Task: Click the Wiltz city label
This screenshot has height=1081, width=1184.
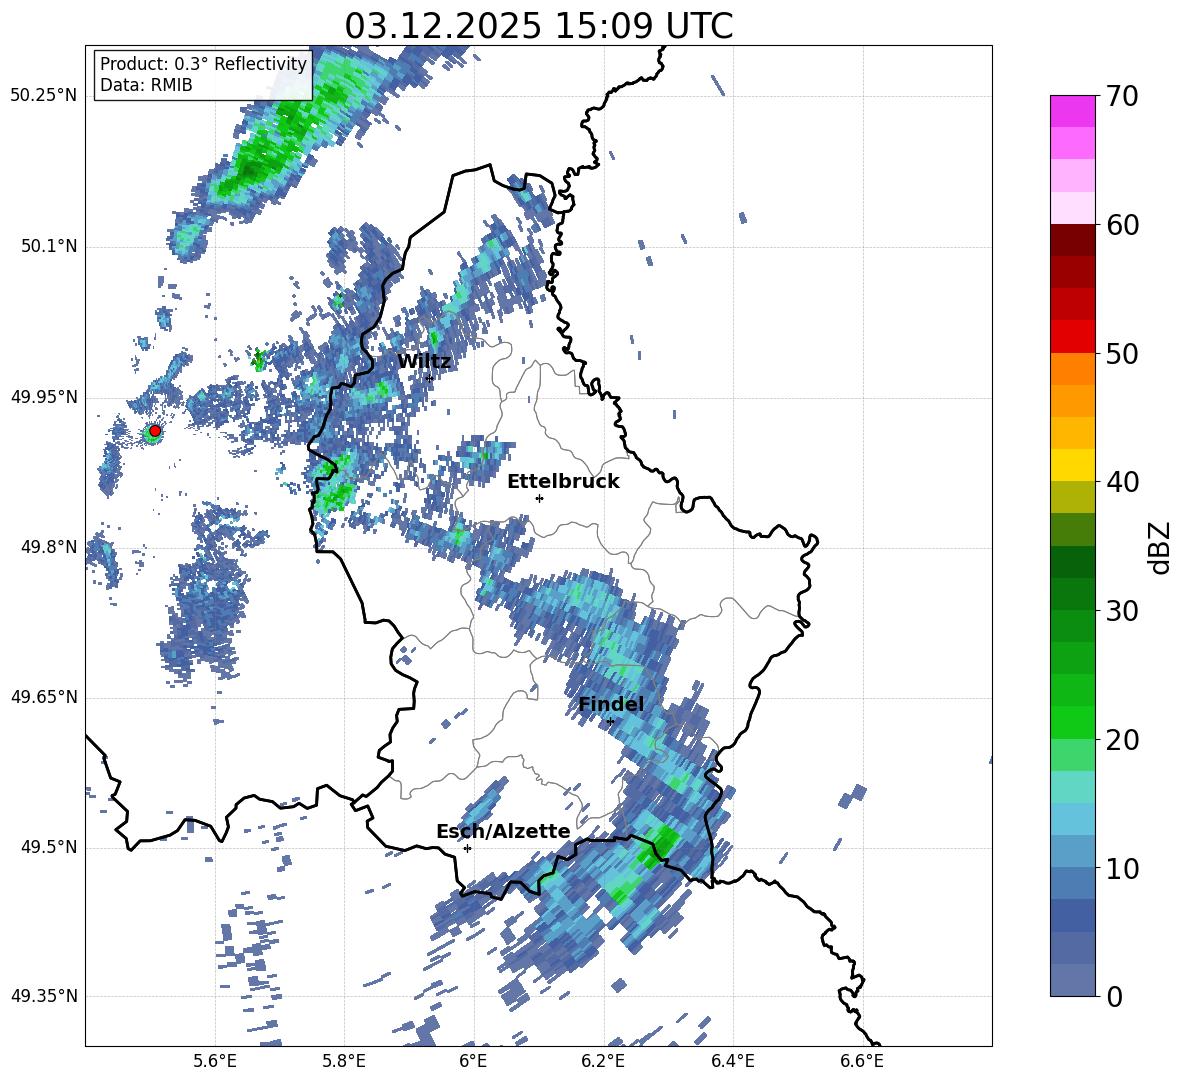Action: click(x=424, y=362)
